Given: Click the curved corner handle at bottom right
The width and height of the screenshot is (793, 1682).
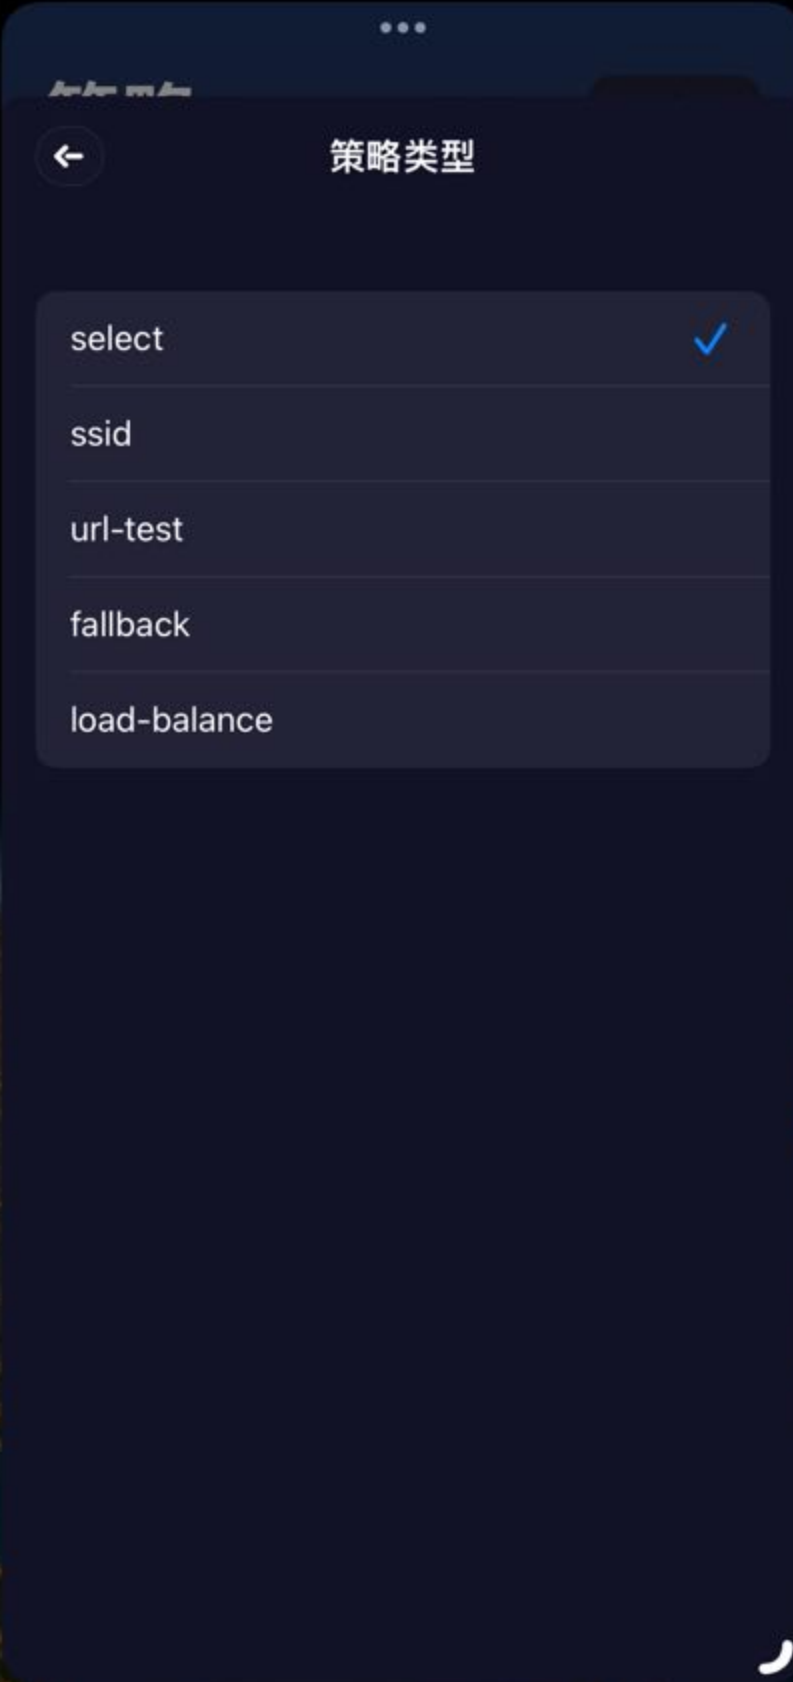Looking at the screenshot, I should [776, 1657].
